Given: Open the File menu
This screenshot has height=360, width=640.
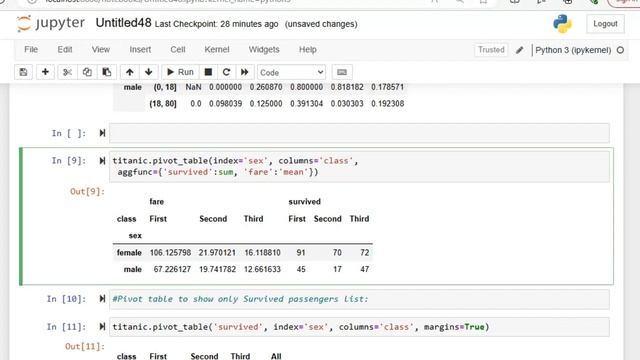Looking at the screenshot, I should (31, 49).
